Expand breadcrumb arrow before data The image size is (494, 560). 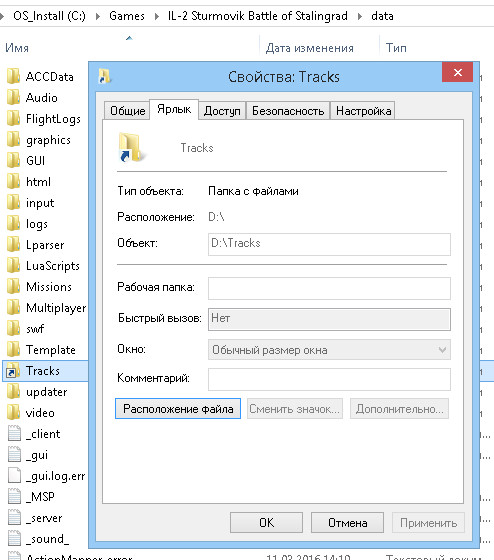tap(360, 16)
